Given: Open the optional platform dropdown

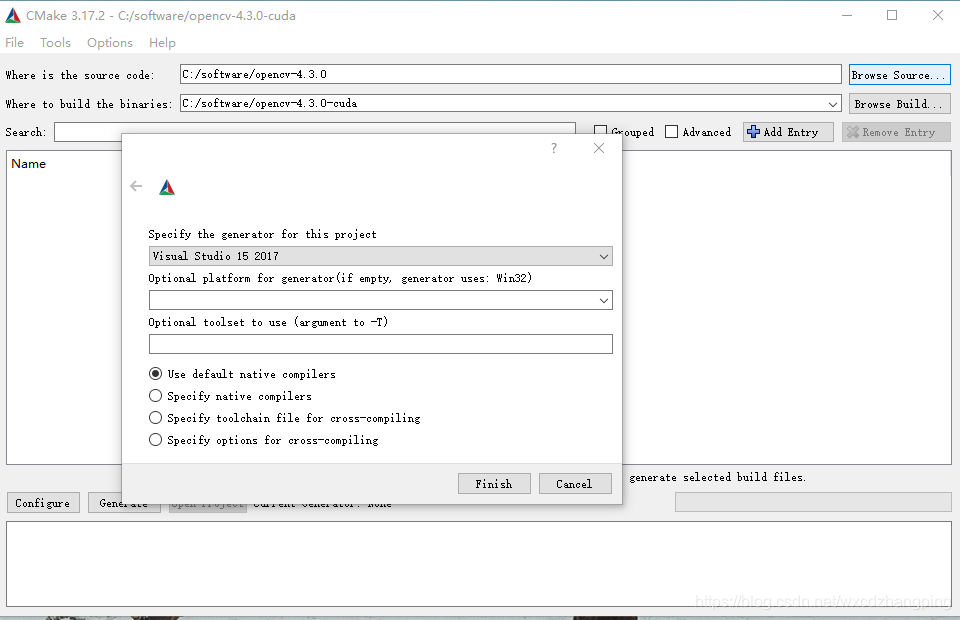Looking at the screenshot, I should (x=381, y=300).
